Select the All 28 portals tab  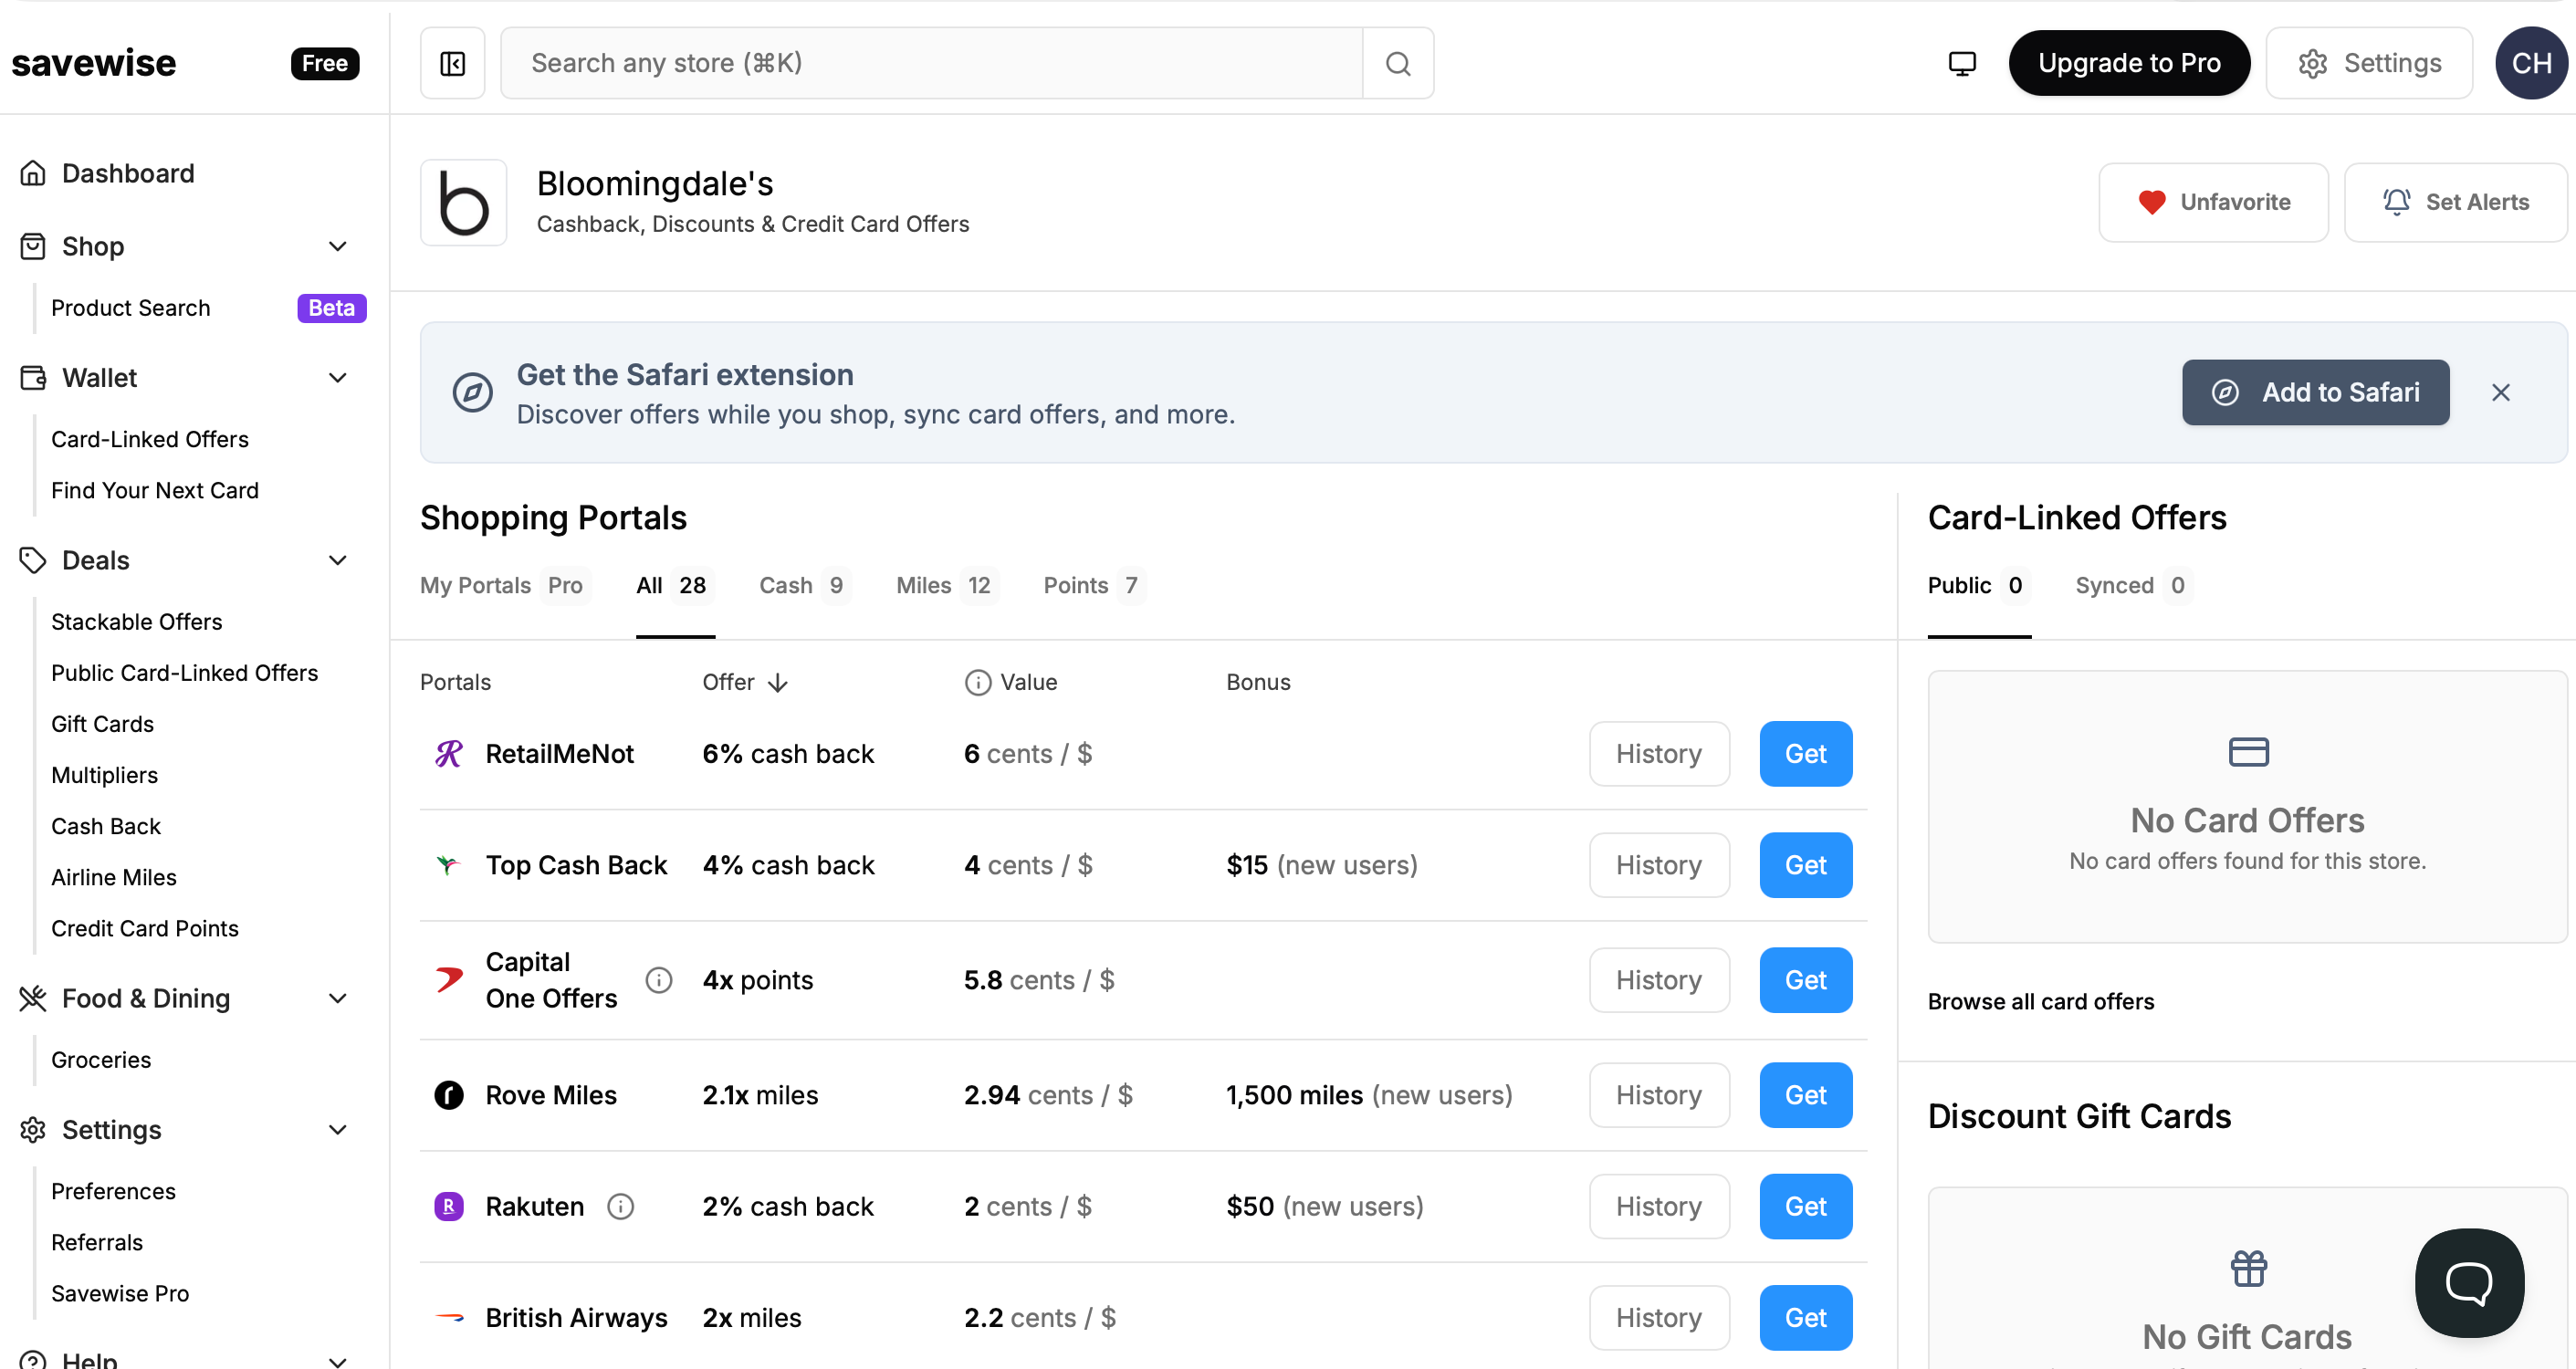675,585
